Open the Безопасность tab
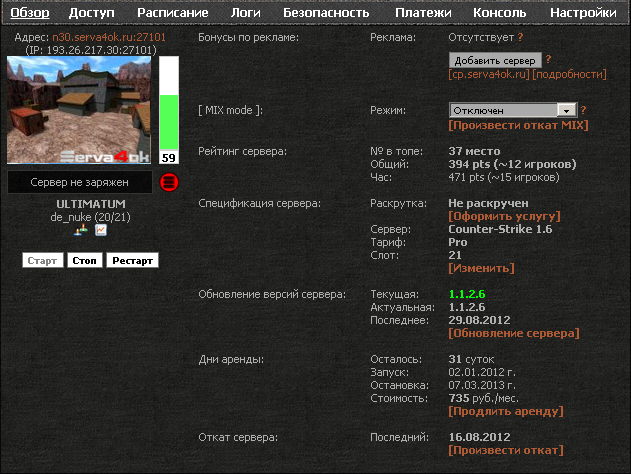Image resolution: width=631 pixels, height=474 pixels. point(326,13)
